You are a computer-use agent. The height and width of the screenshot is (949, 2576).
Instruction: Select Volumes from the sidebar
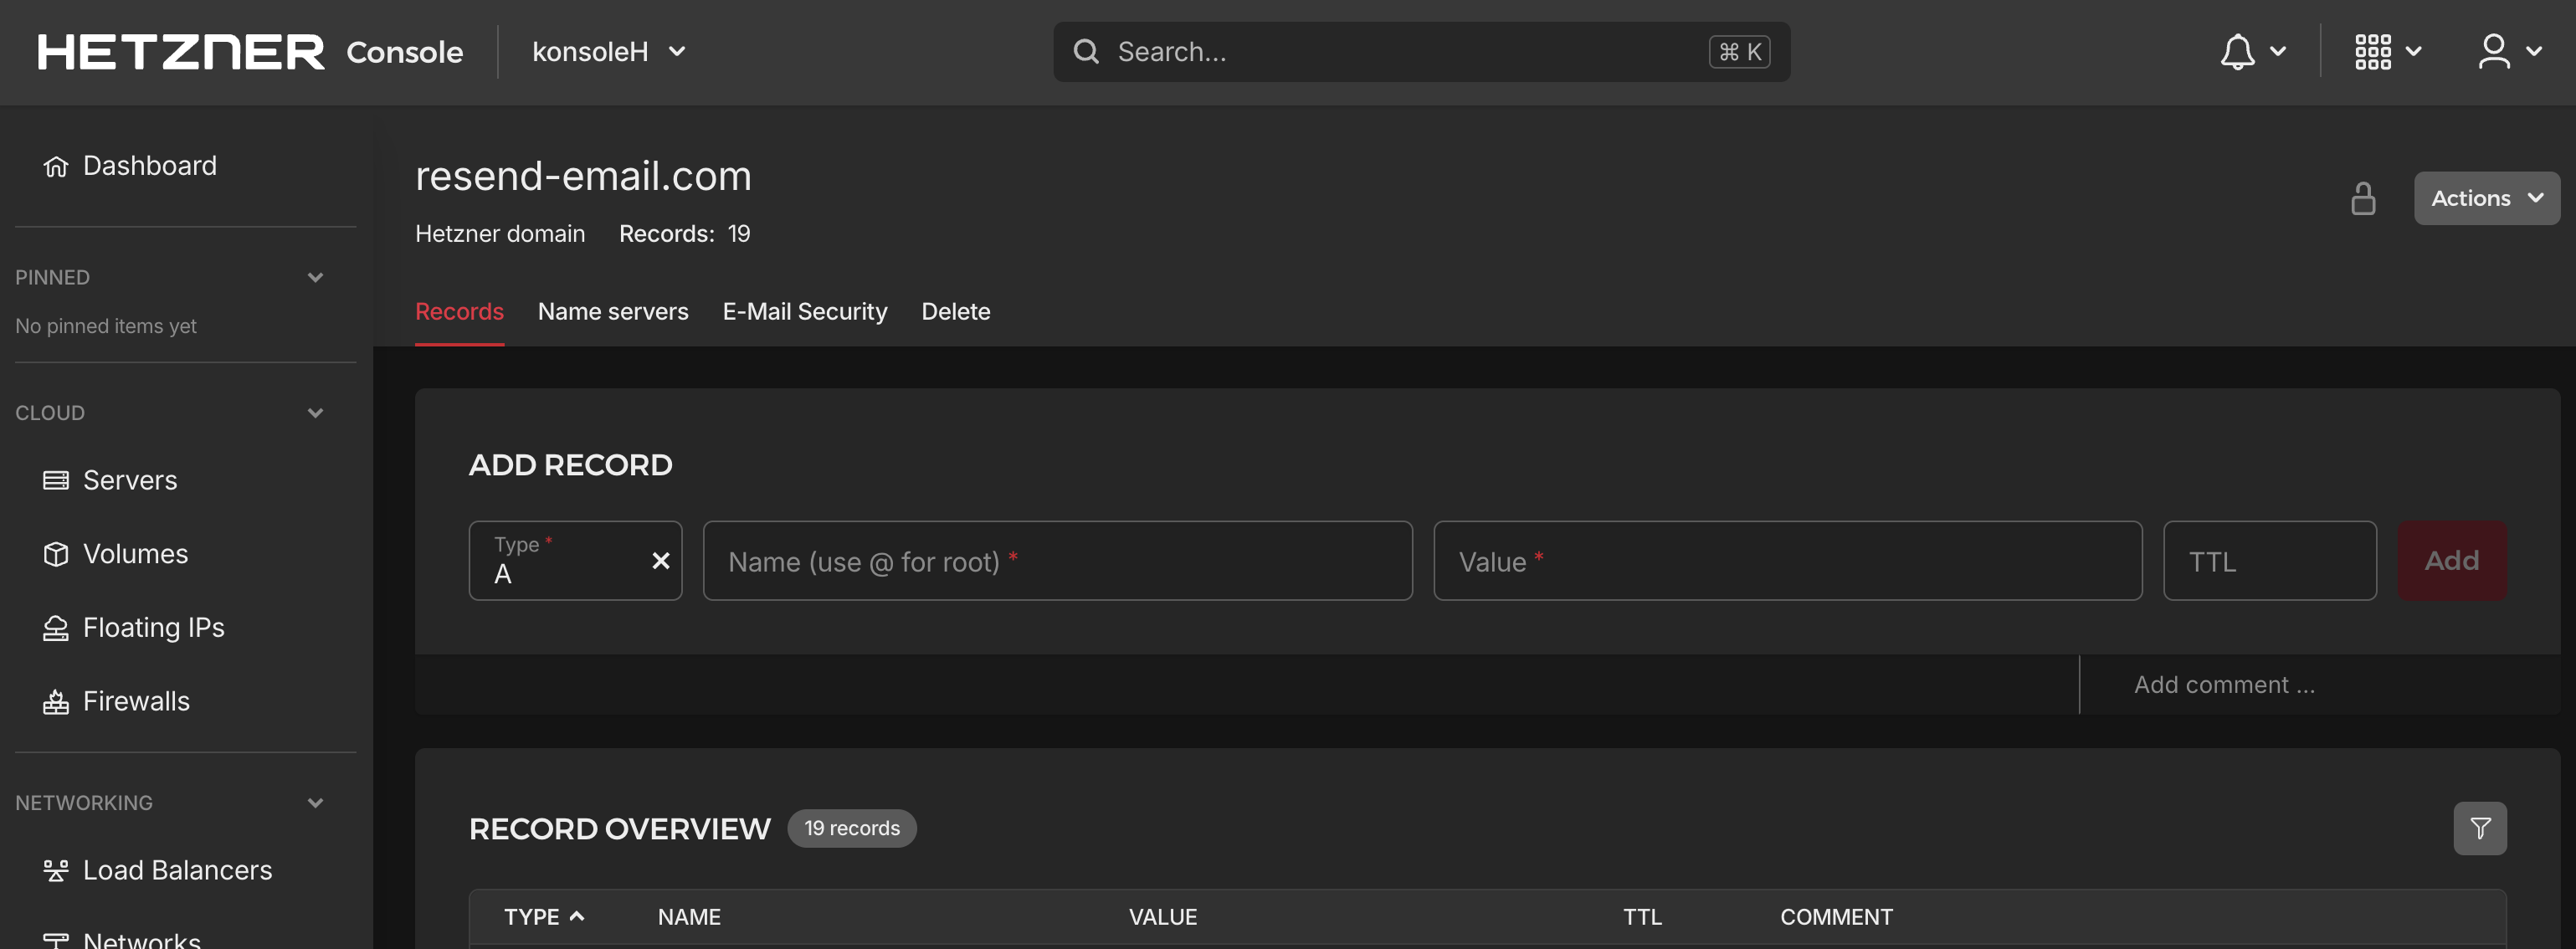135,553
